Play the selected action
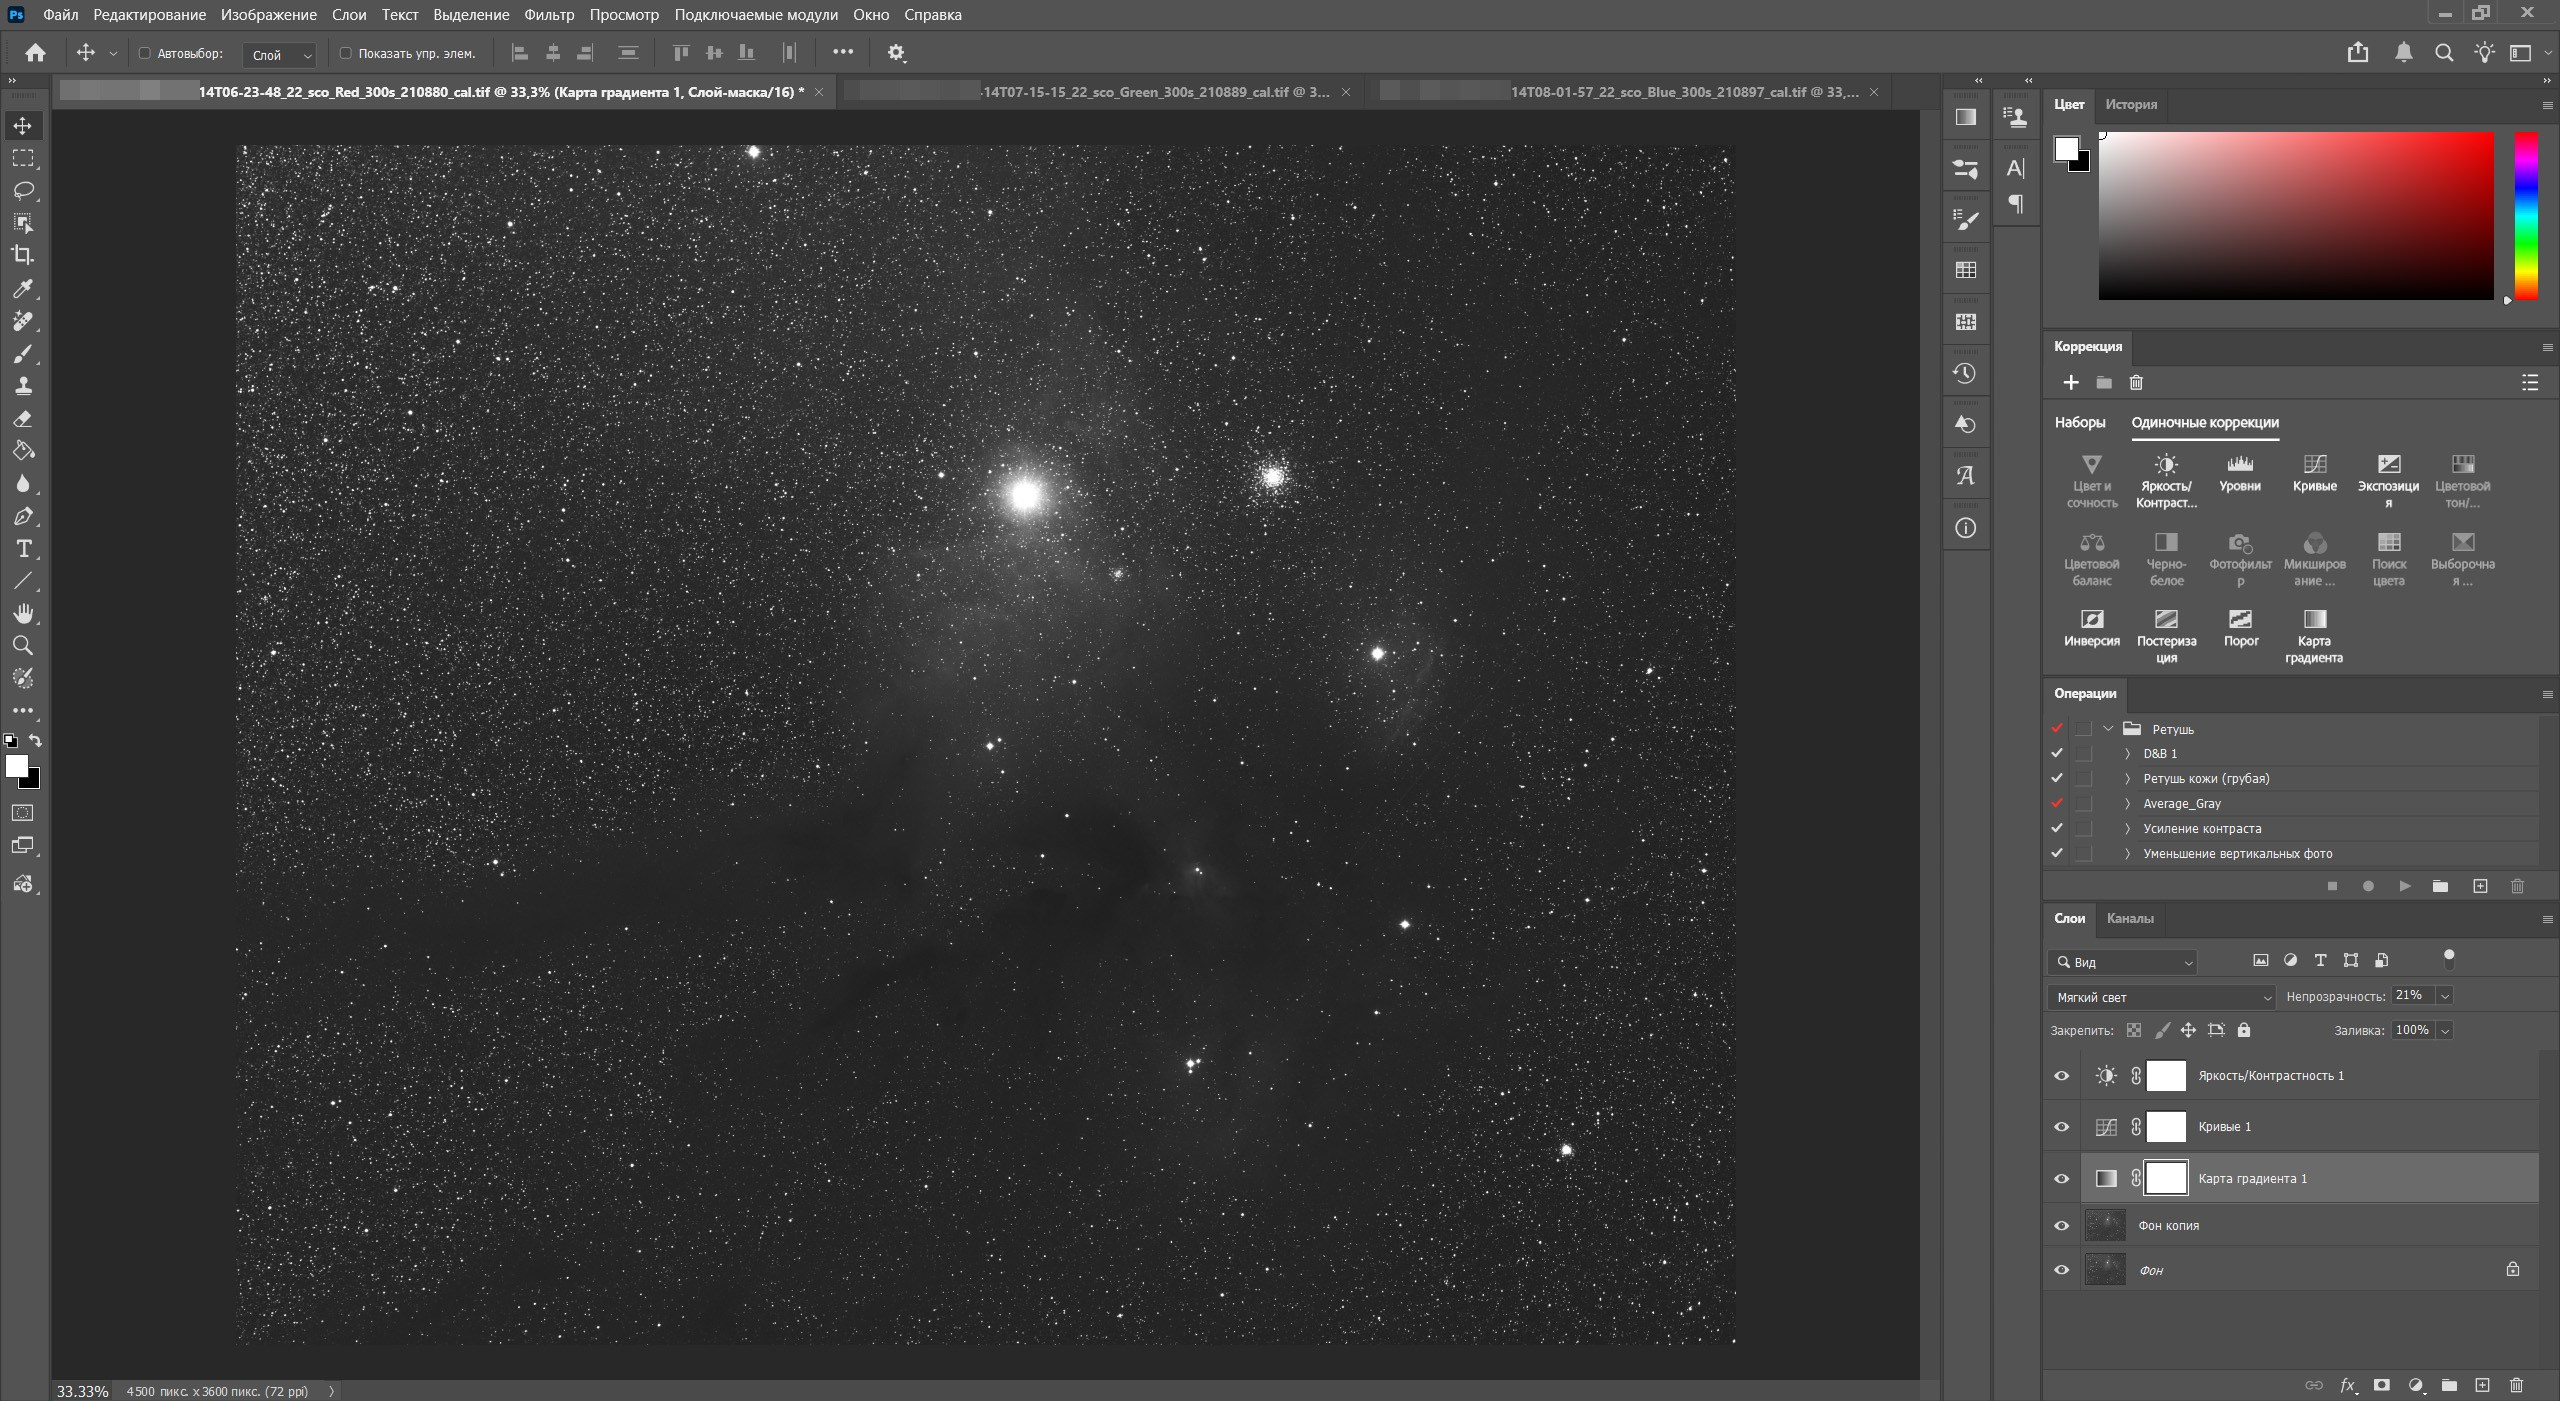This screenshot has height=1401, width=2560. click(2404, 886)
